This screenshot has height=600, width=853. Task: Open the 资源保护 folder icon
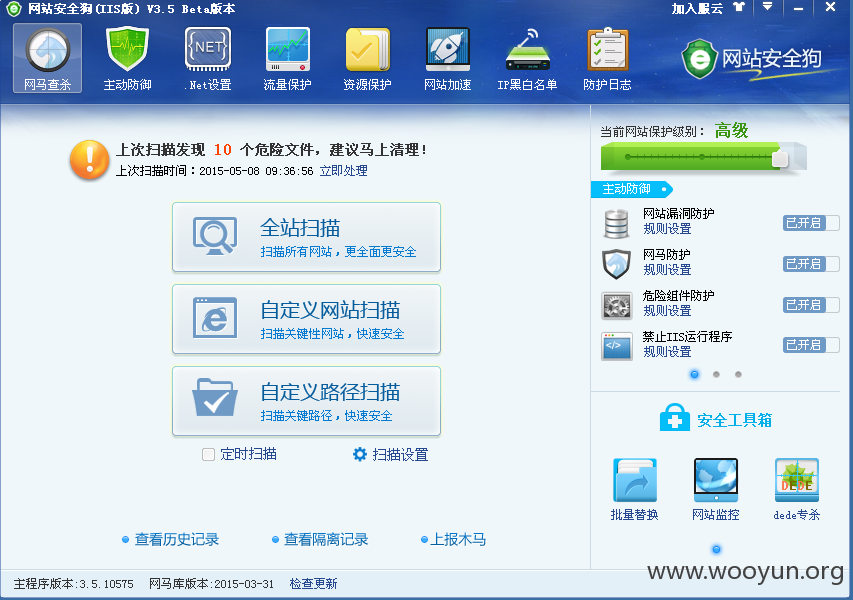click(368, 50)
